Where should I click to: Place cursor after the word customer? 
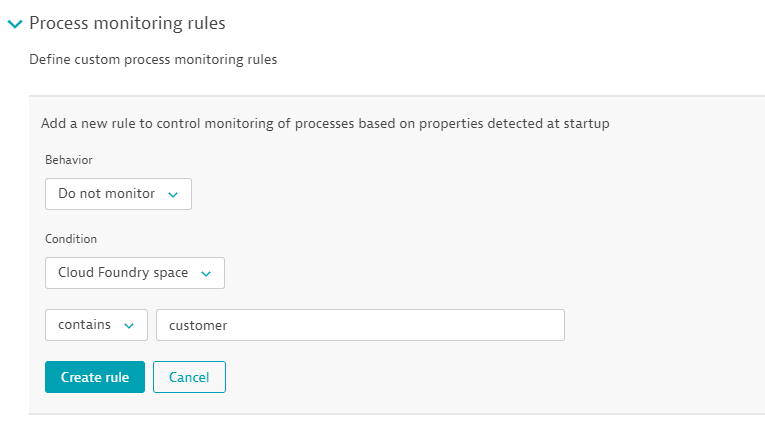click(228, 325)
